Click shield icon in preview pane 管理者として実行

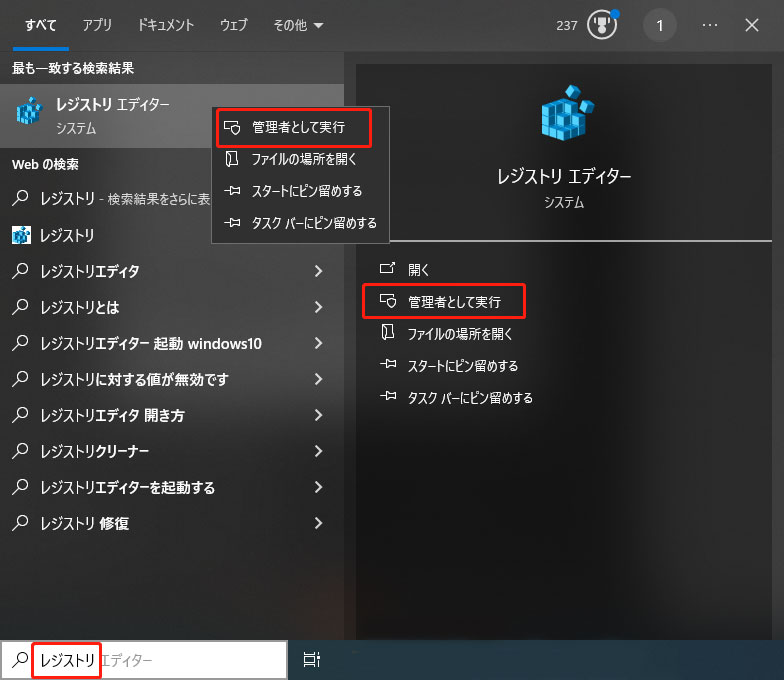point(388,301)
